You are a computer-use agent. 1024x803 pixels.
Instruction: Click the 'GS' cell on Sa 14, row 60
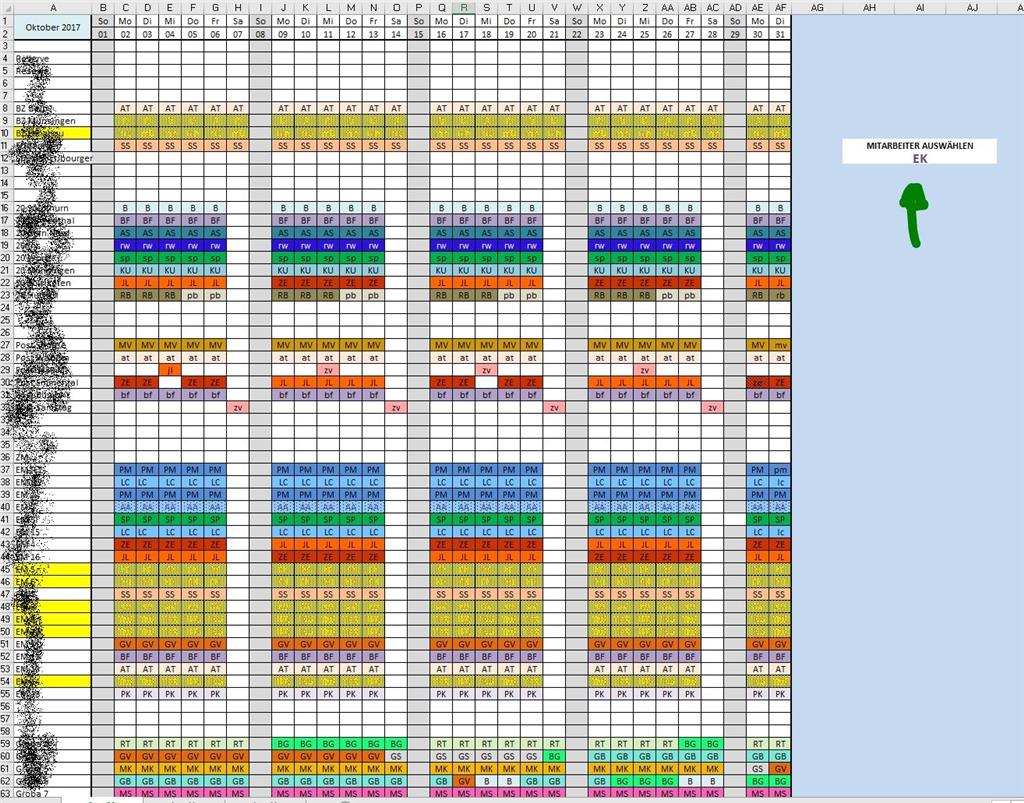(396, 756)
